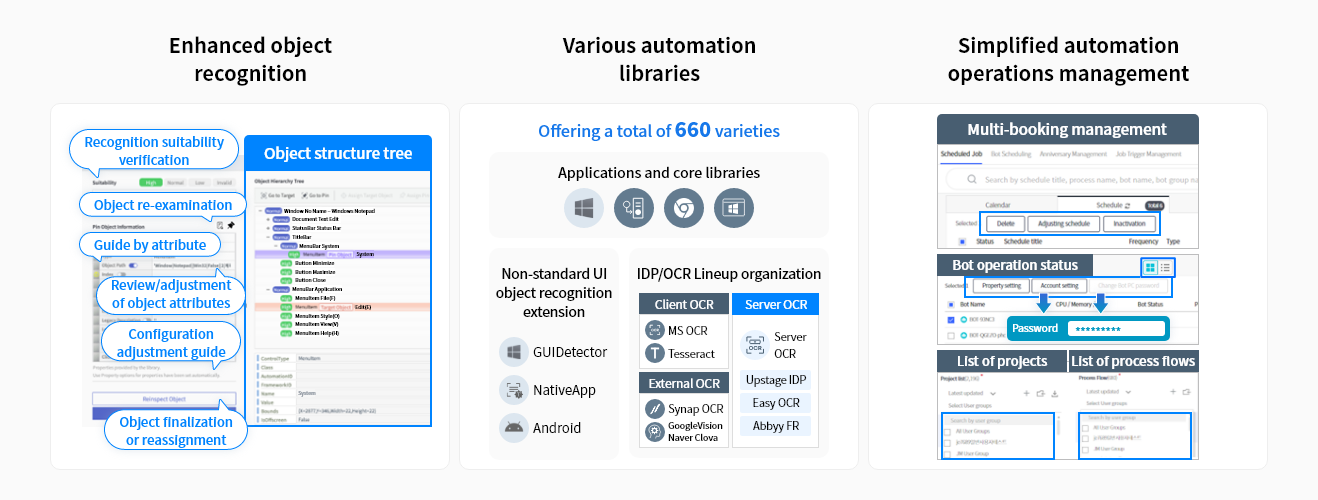Tick the JM User Group checkbox in Process flows

[1085, 449]
